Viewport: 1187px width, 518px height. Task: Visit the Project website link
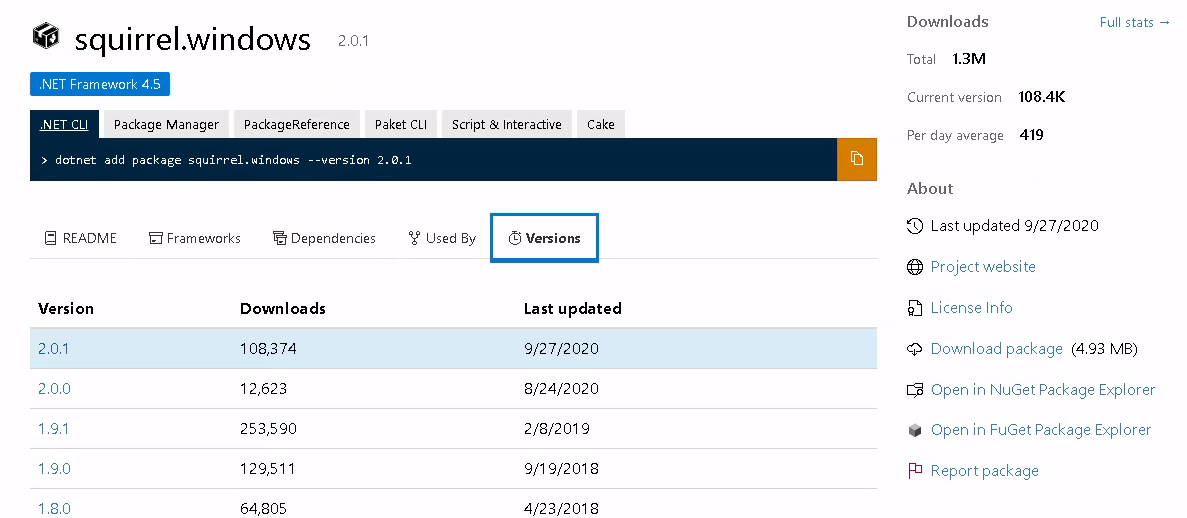pos(983,267)
